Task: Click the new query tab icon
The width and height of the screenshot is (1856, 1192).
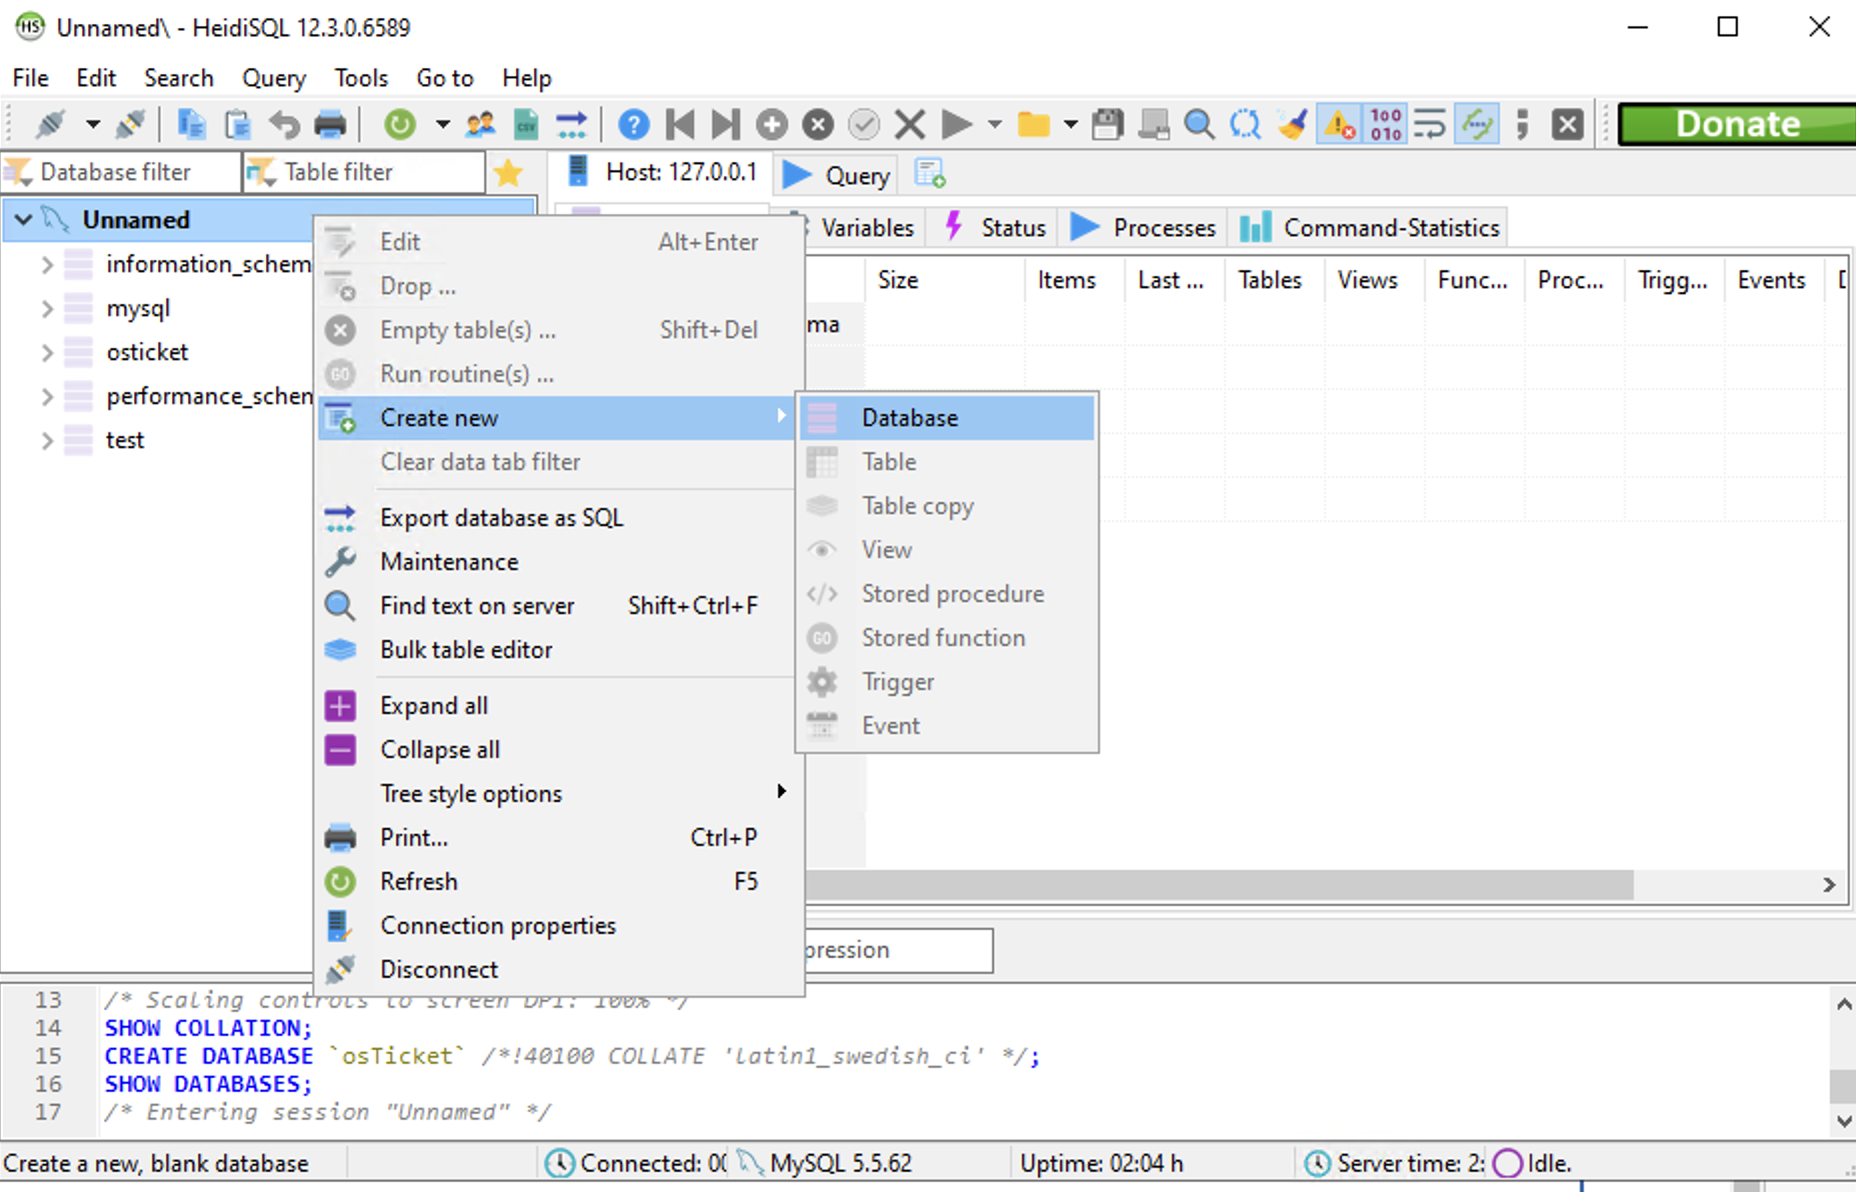Action: 930,174
